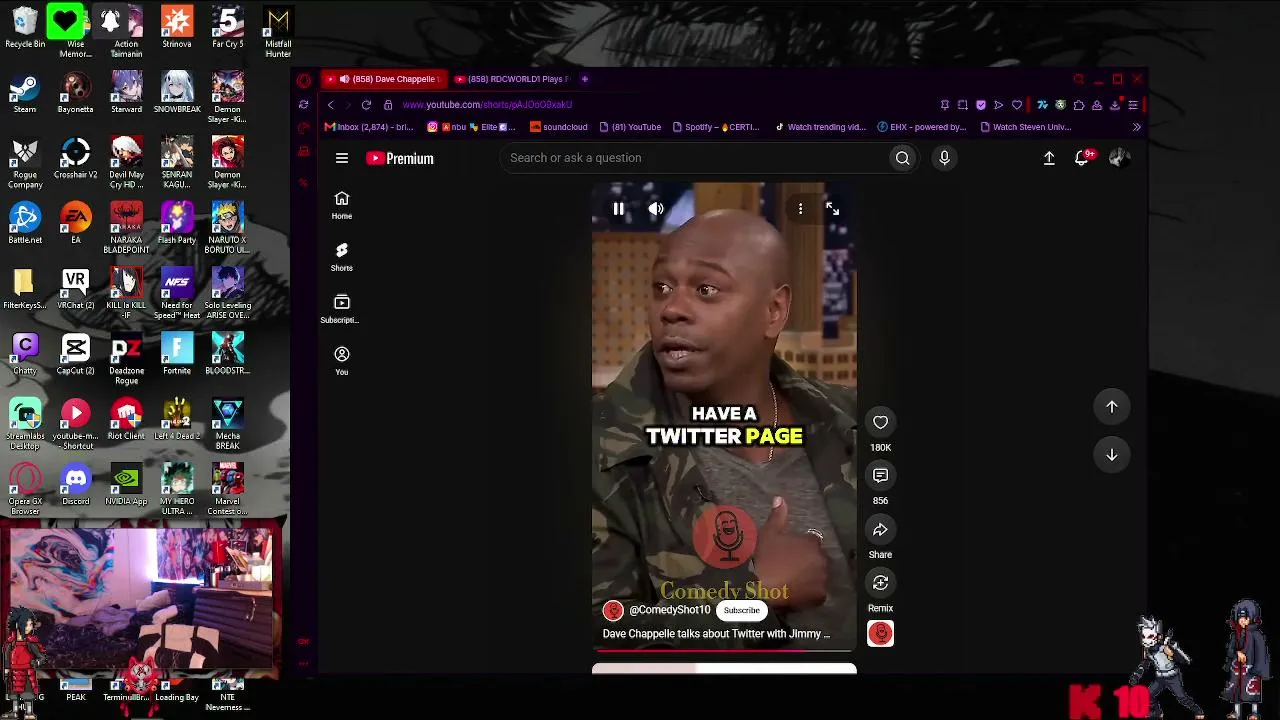Image resolution: width=1280 pixels, height=720 pixels.
Task: Launch the Riot Client shortcut
Action: 126,419
